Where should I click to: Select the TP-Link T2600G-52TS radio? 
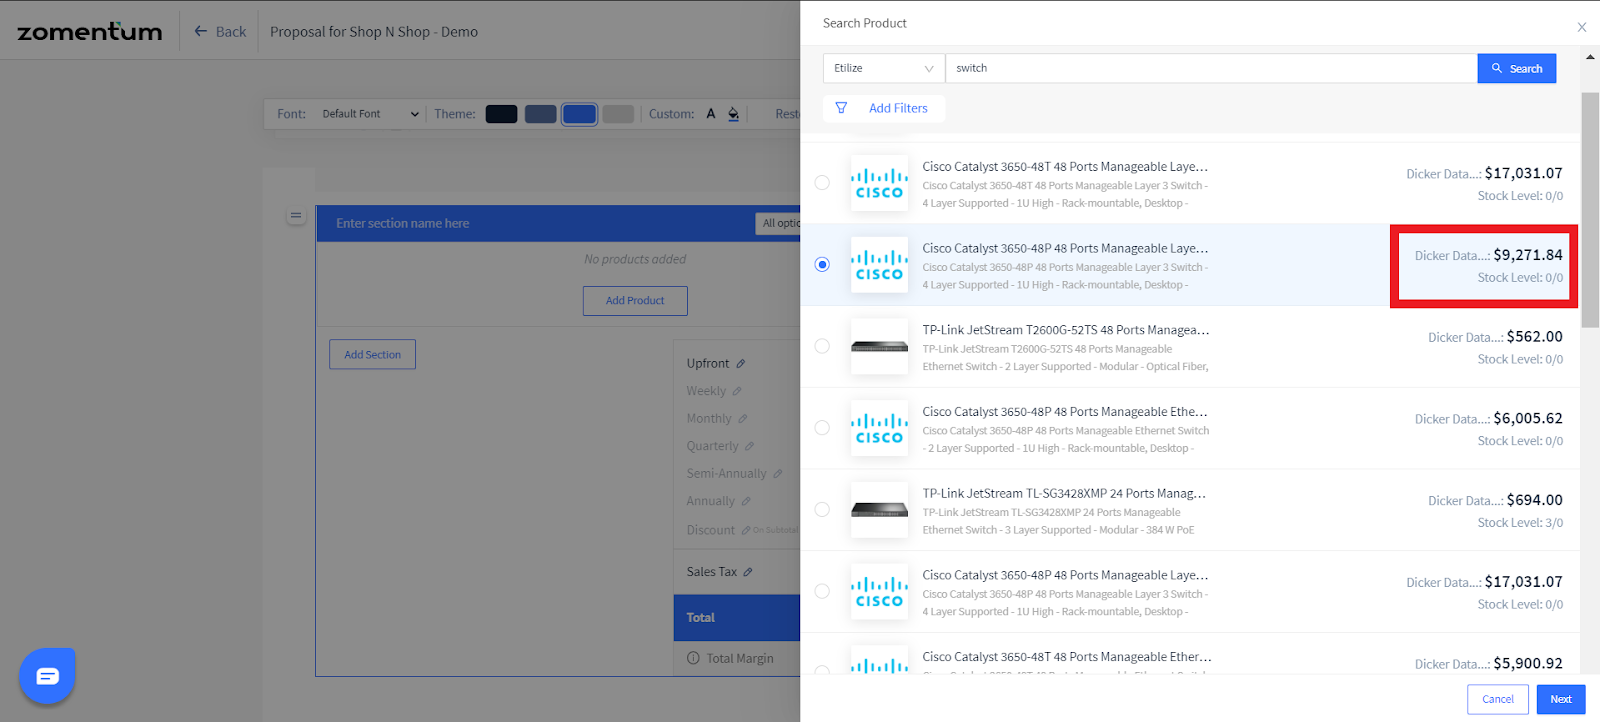tap(822, 346)
